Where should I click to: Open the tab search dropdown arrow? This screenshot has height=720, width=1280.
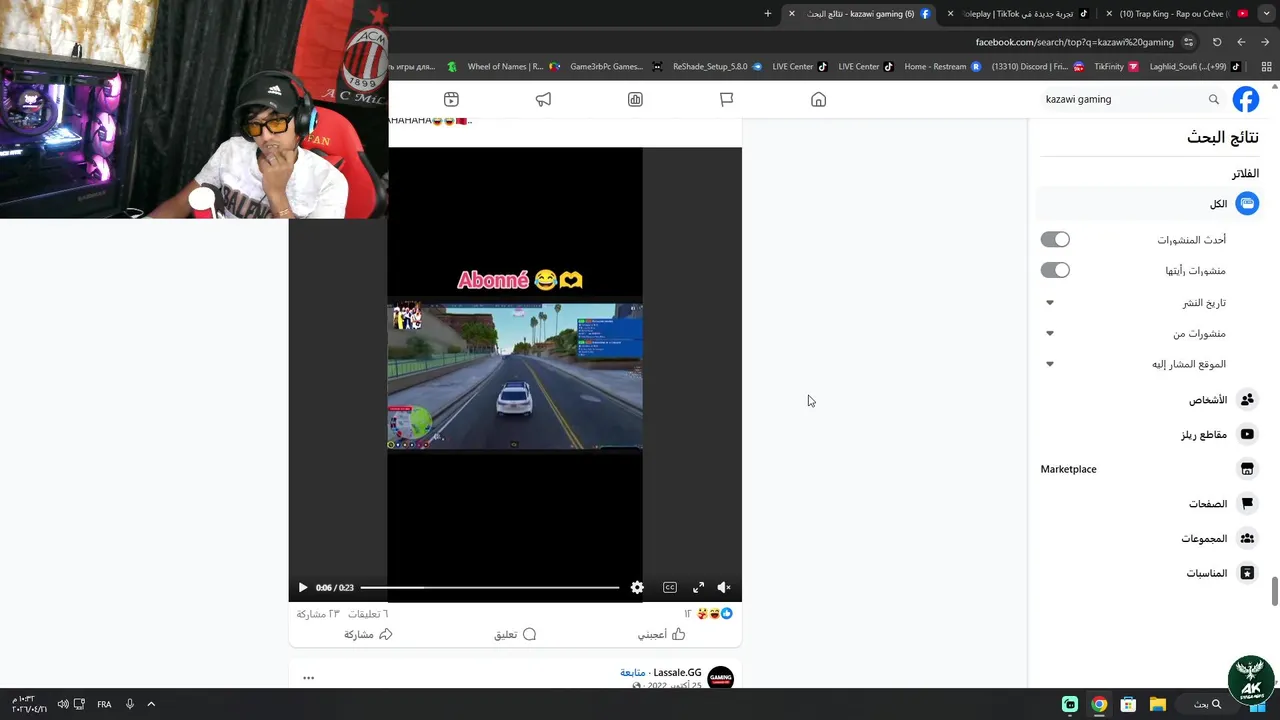pos(1267,14)
